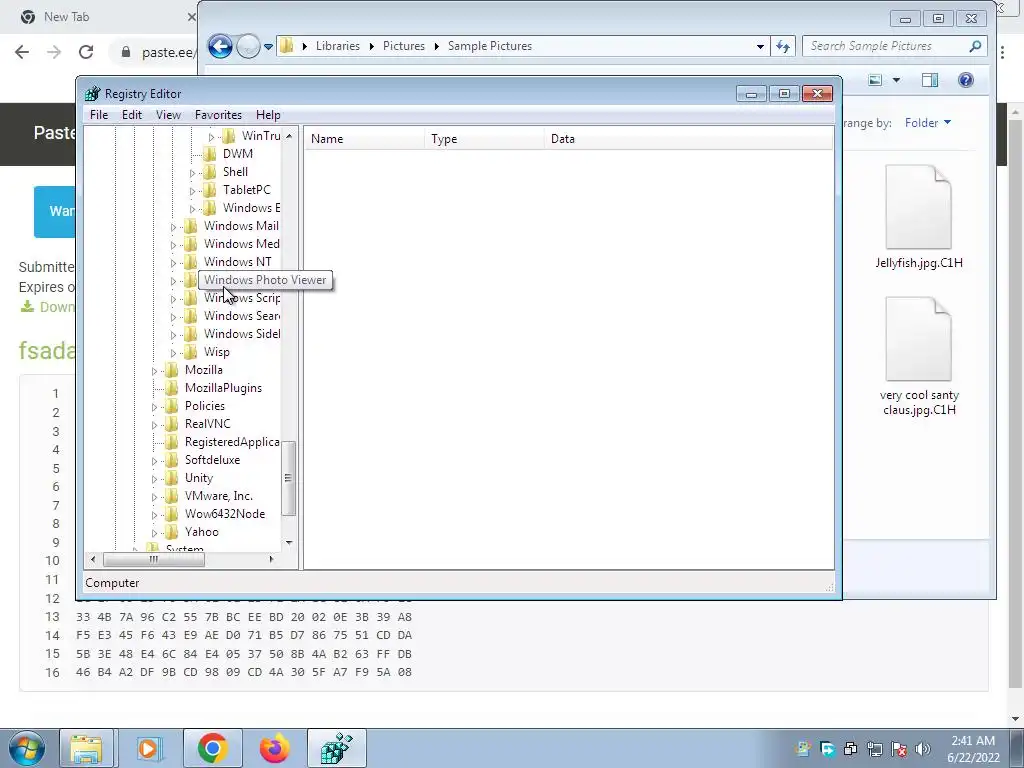Expand the Yahoo registry key

(155, 534)
